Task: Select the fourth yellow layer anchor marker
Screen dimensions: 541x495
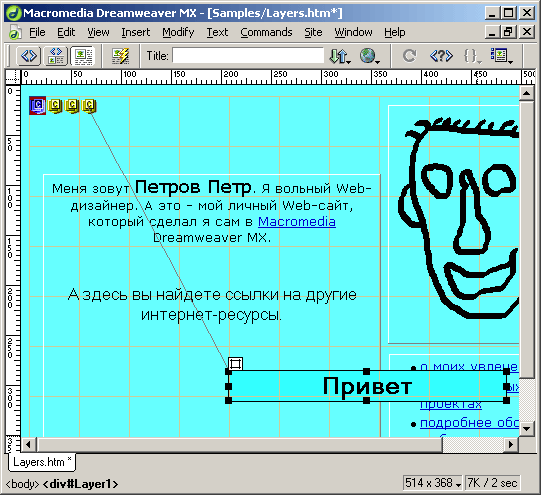Action: point(89,106)
